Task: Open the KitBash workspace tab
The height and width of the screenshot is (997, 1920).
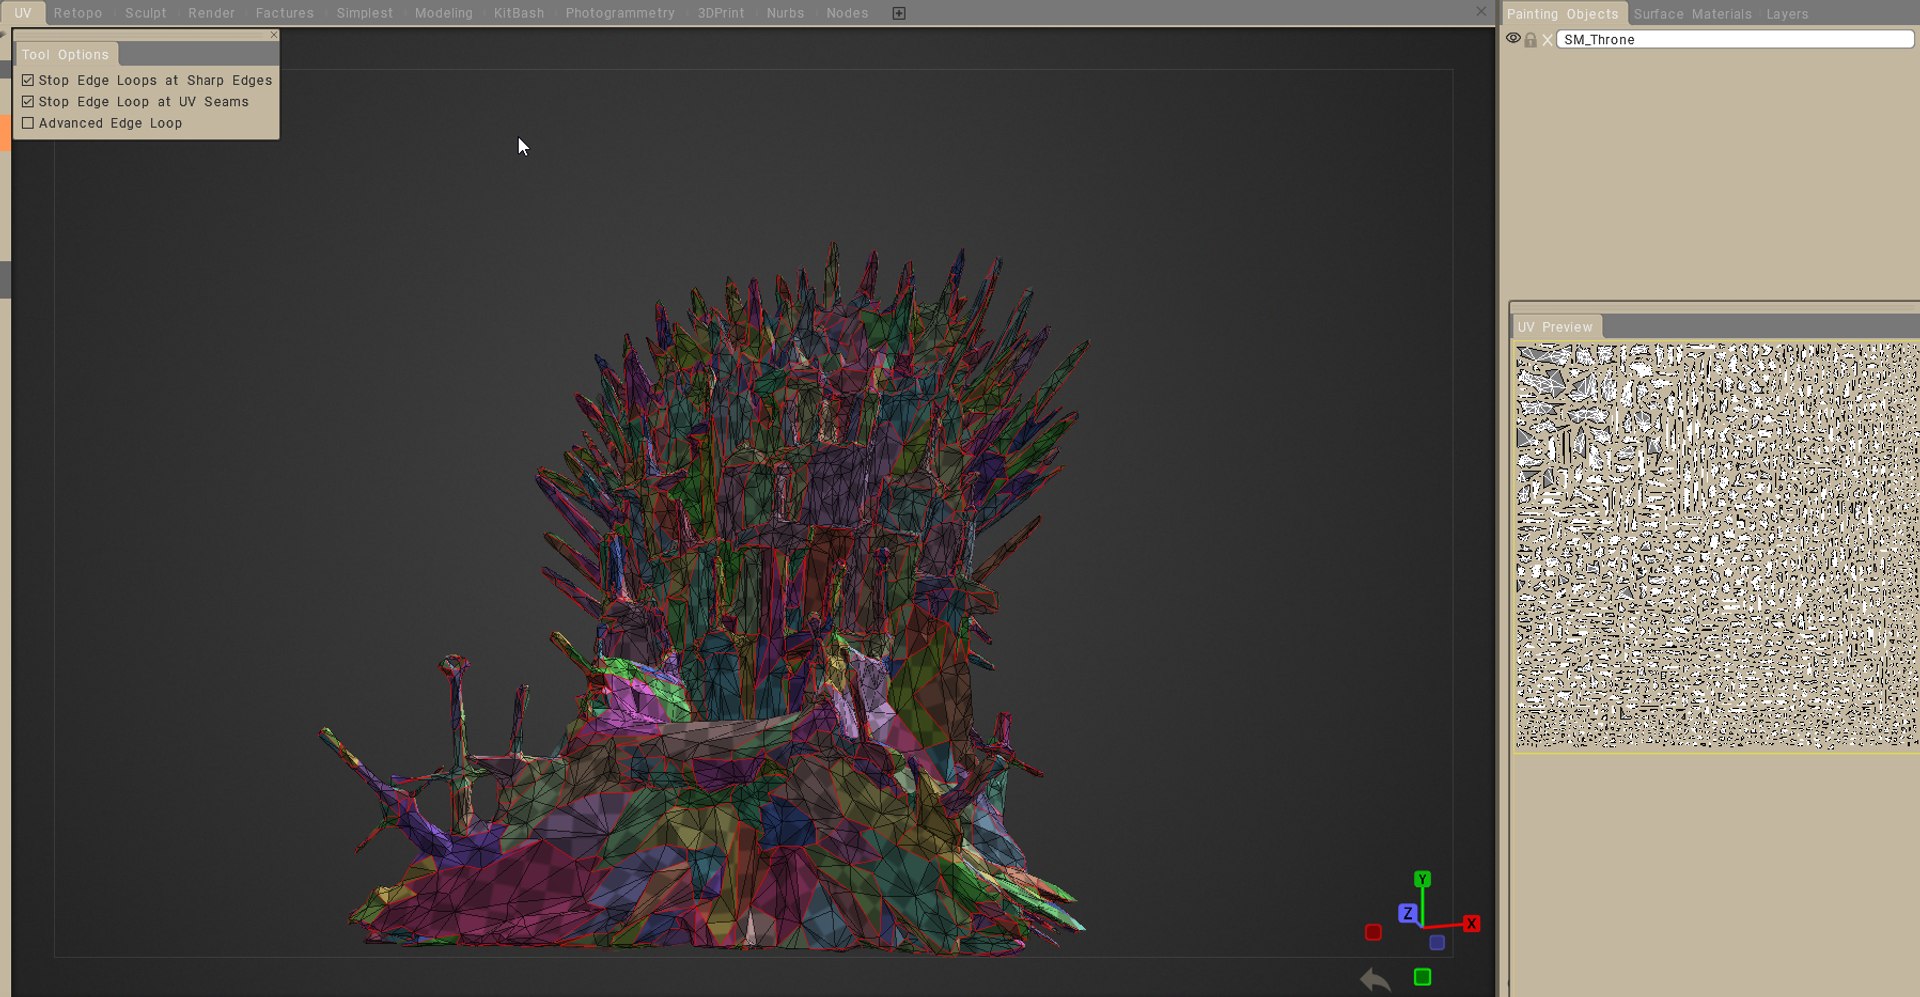Action: point(519,13)
